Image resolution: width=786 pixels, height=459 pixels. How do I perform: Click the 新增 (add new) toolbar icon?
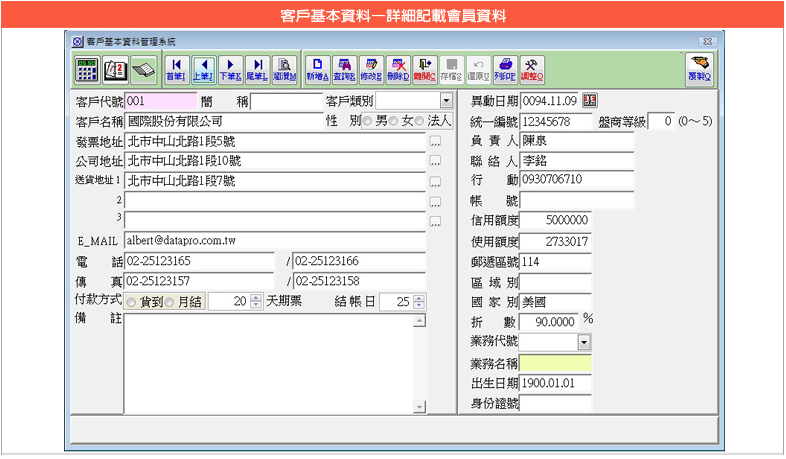coord(316,68)
